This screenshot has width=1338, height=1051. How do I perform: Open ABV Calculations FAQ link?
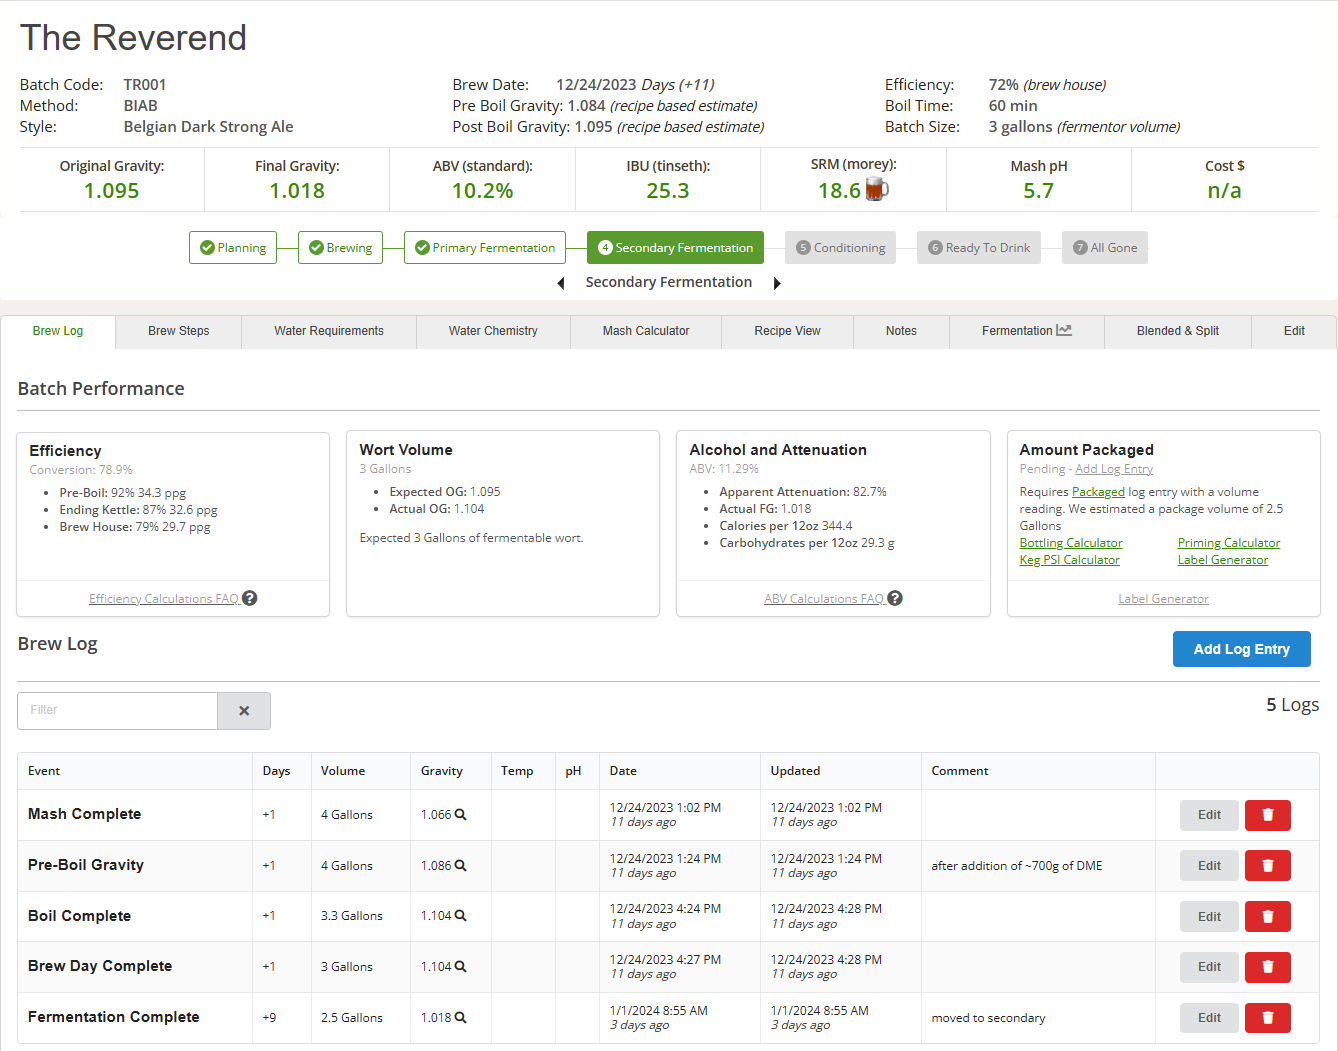point(824,599)
